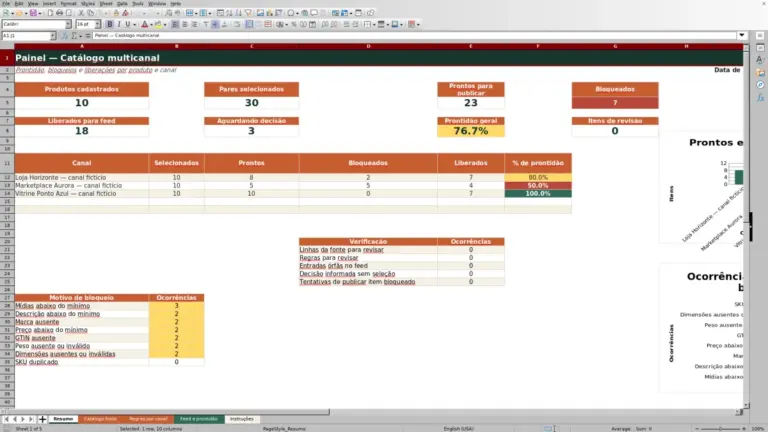The image size is (768, 432).
Task: Click the Save document icon
Action: (x=33, y=13)
